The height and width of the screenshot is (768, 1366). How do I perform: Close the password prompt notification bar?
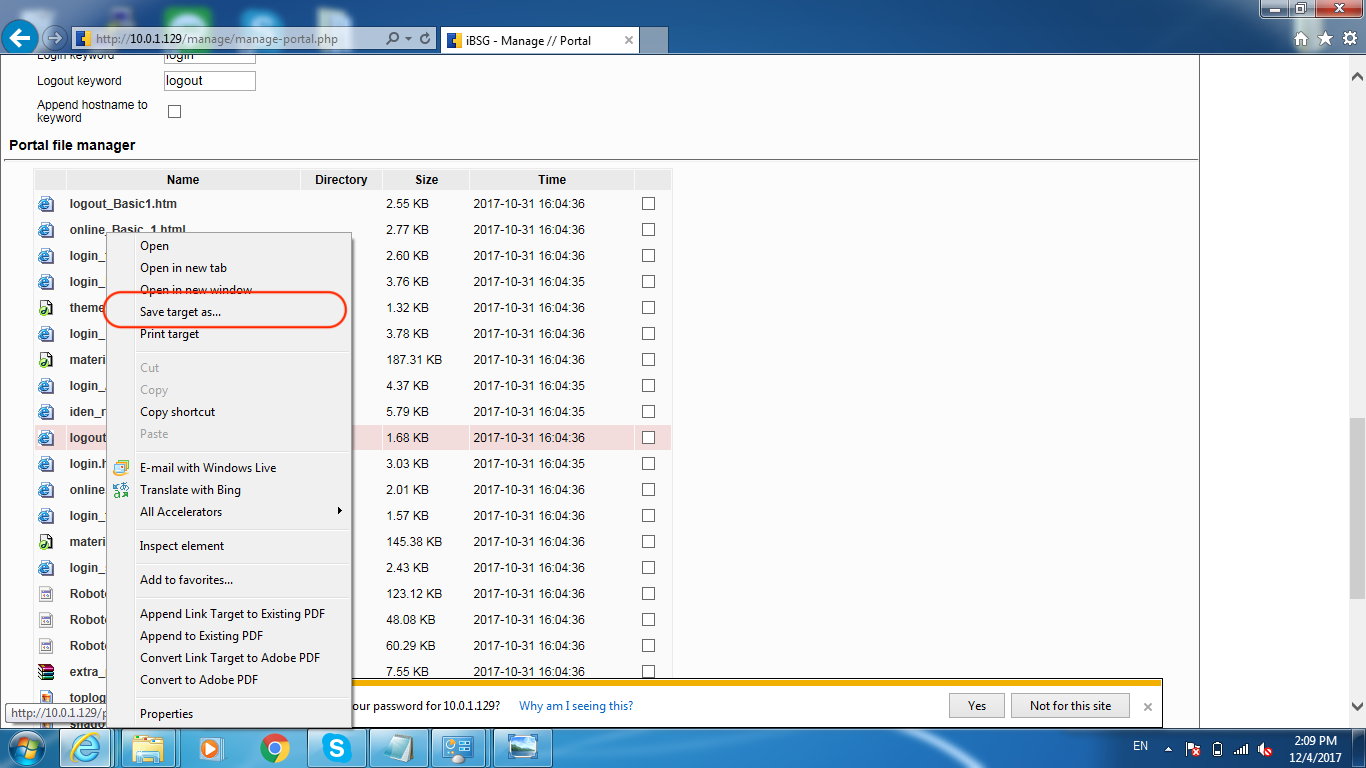(1148, 706)
